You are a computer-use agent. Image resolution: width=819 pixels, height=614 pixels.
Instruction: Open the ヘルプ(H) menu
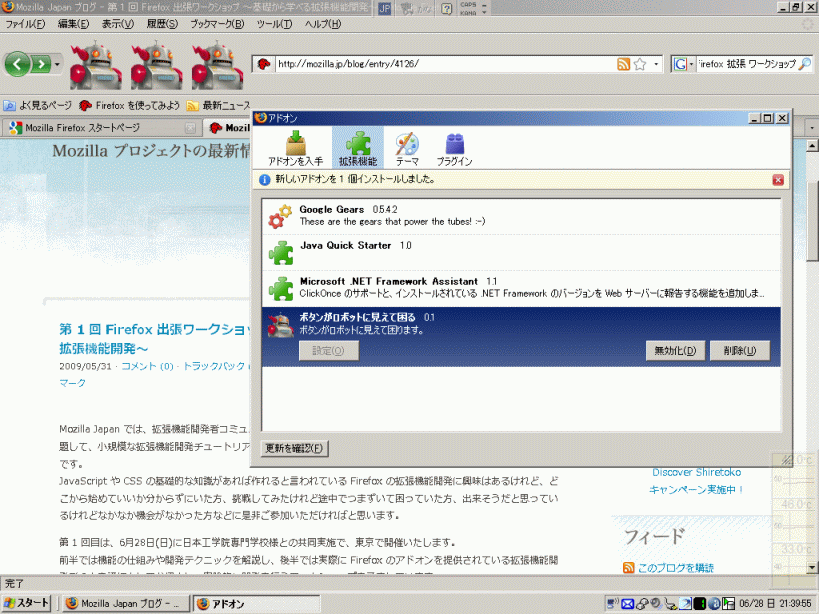tap(323, 24)
